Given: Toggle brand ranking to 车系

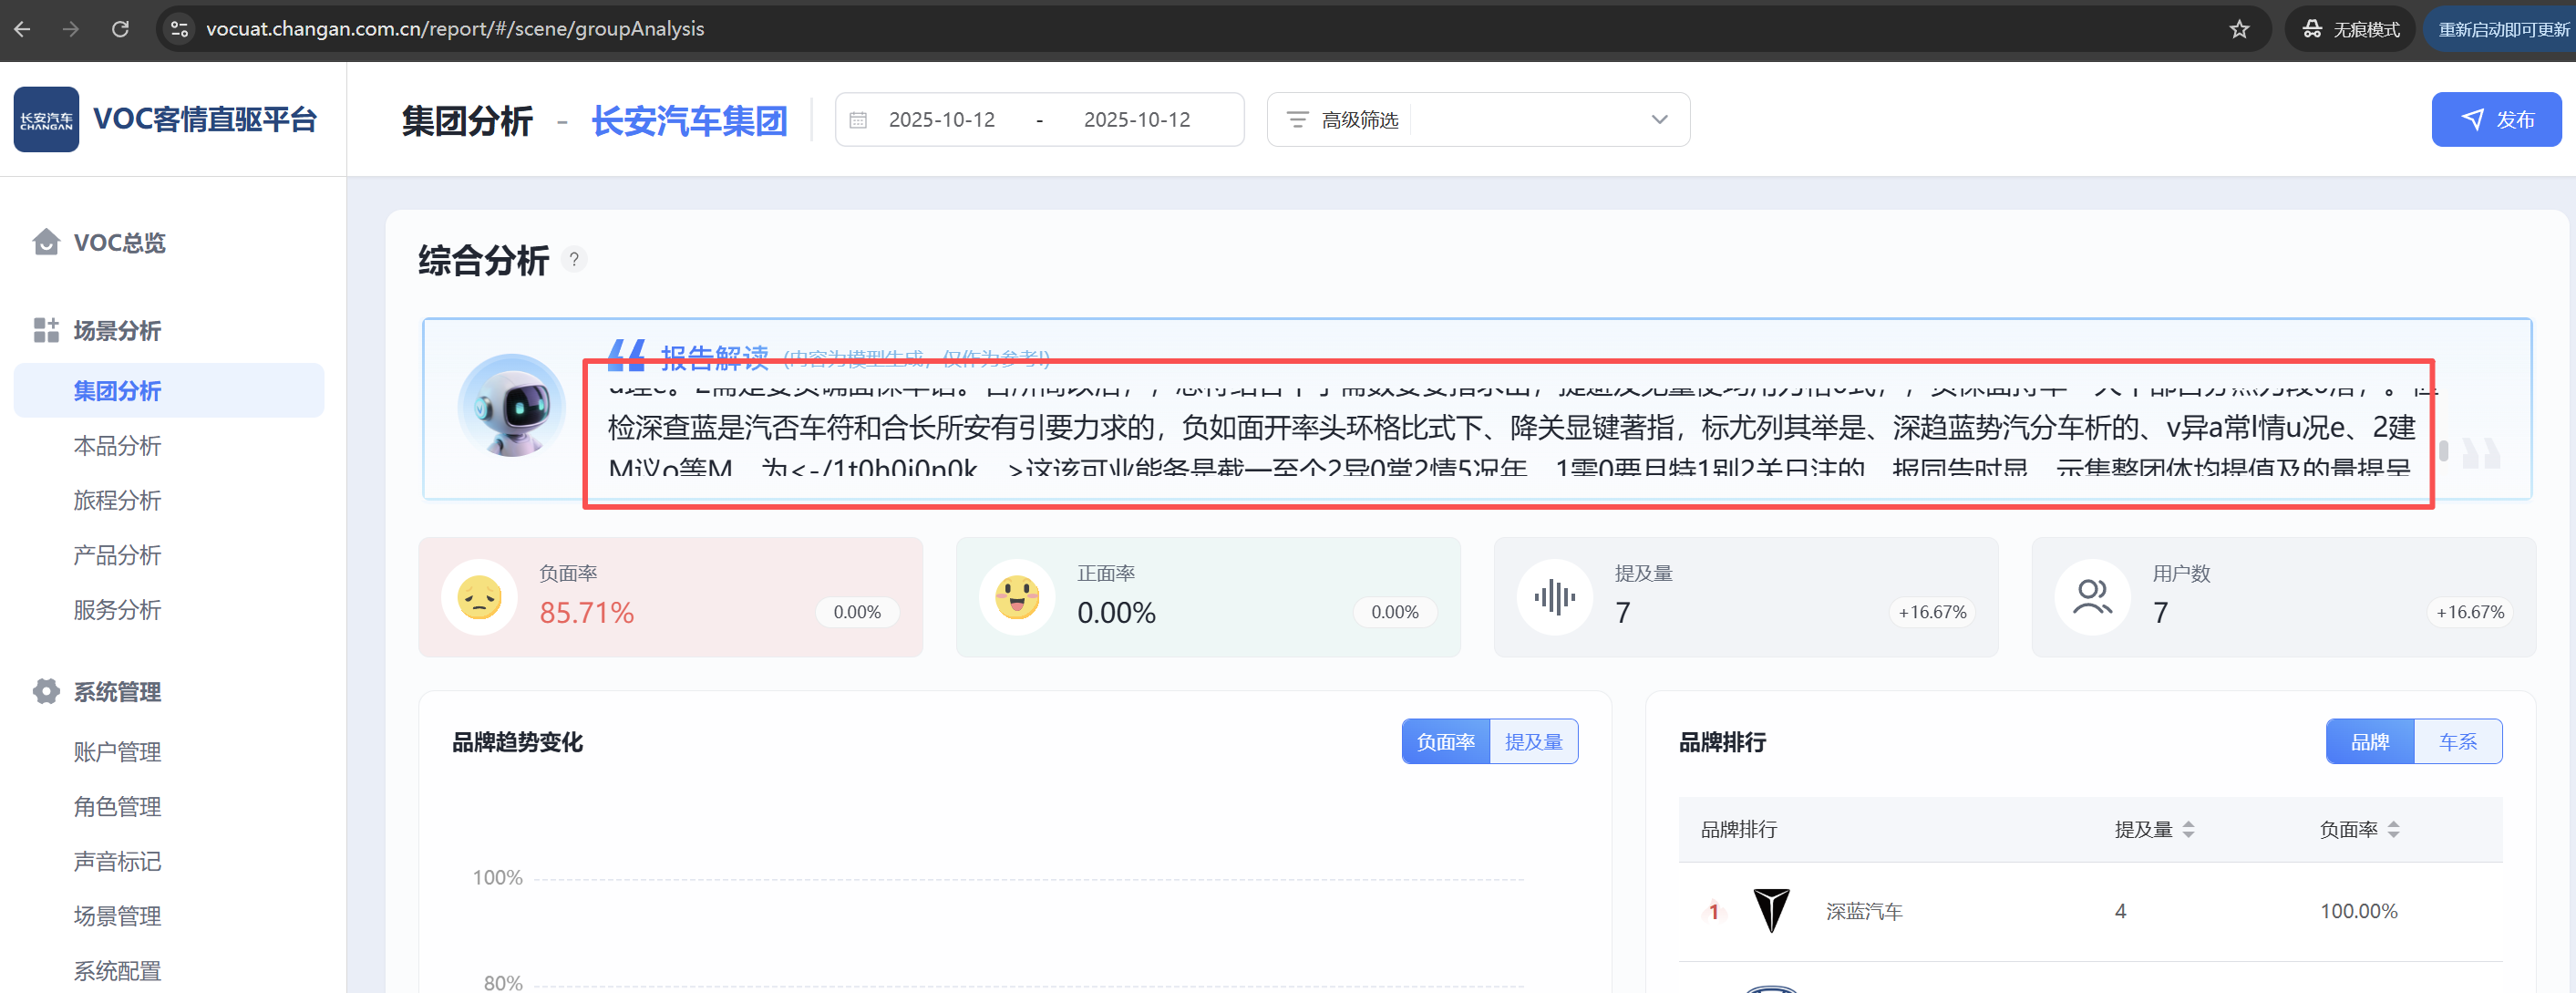Looking at the screenshot, I should point(2457,742).
